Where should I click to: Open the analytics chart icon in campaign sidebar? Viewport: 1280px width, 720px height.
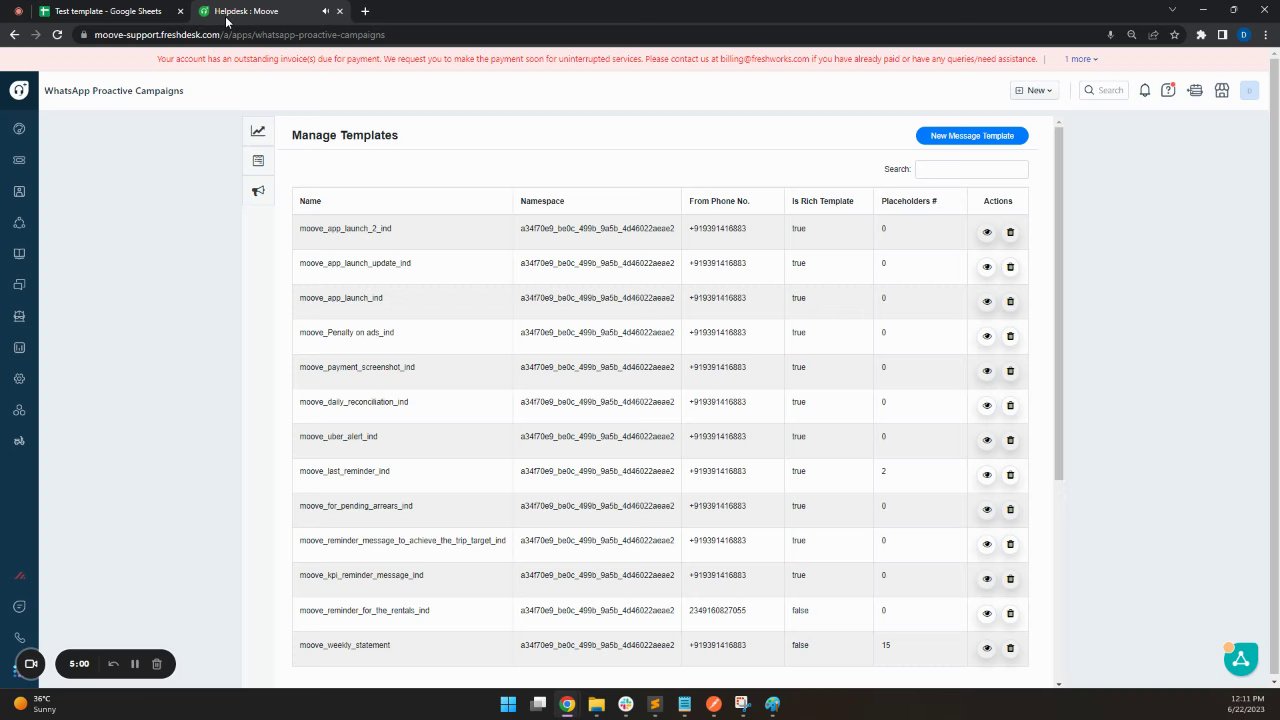[x=258, y=130]
